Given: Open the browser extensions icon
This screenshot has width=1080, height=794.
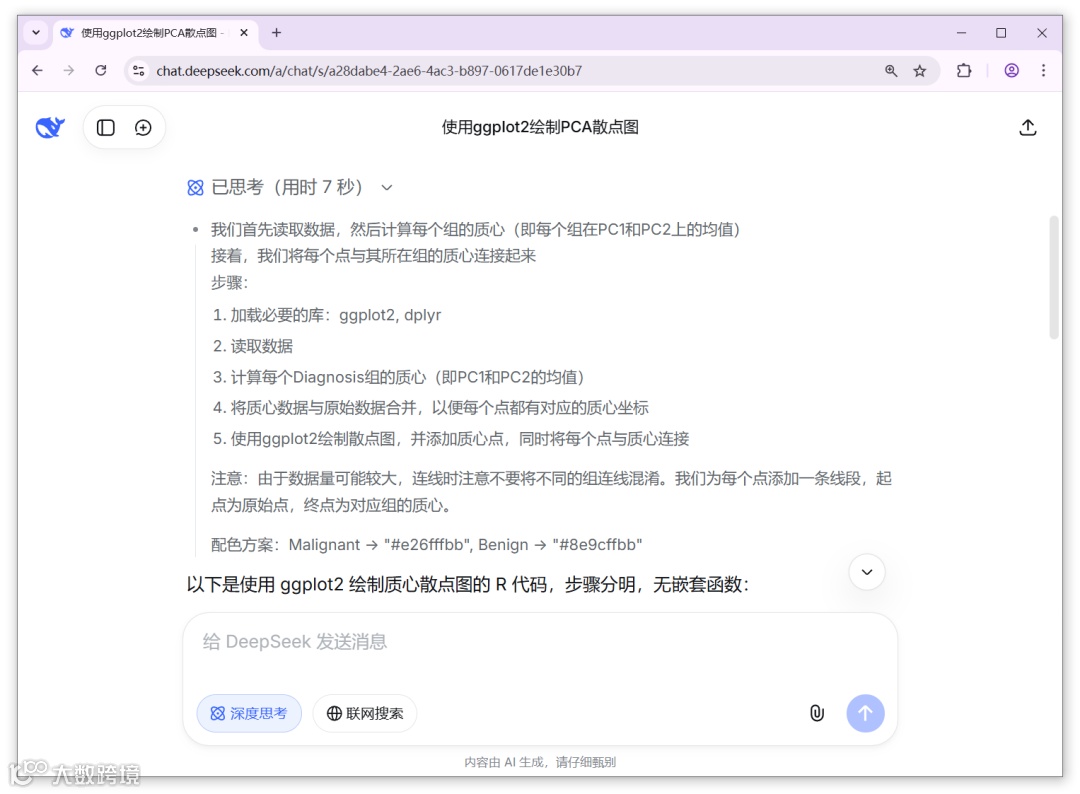Looking at the screenshot, I should pyautogui.click(x=964, y=70).
